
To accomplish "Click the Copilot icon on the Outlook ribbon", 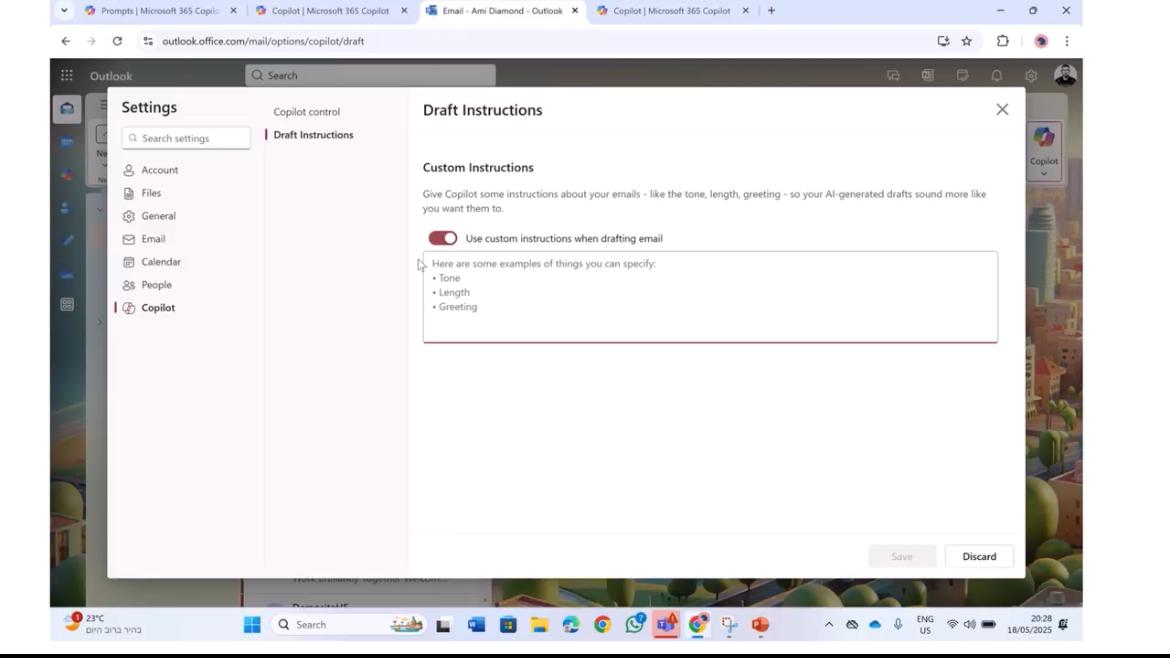I will click(1043, 137).
